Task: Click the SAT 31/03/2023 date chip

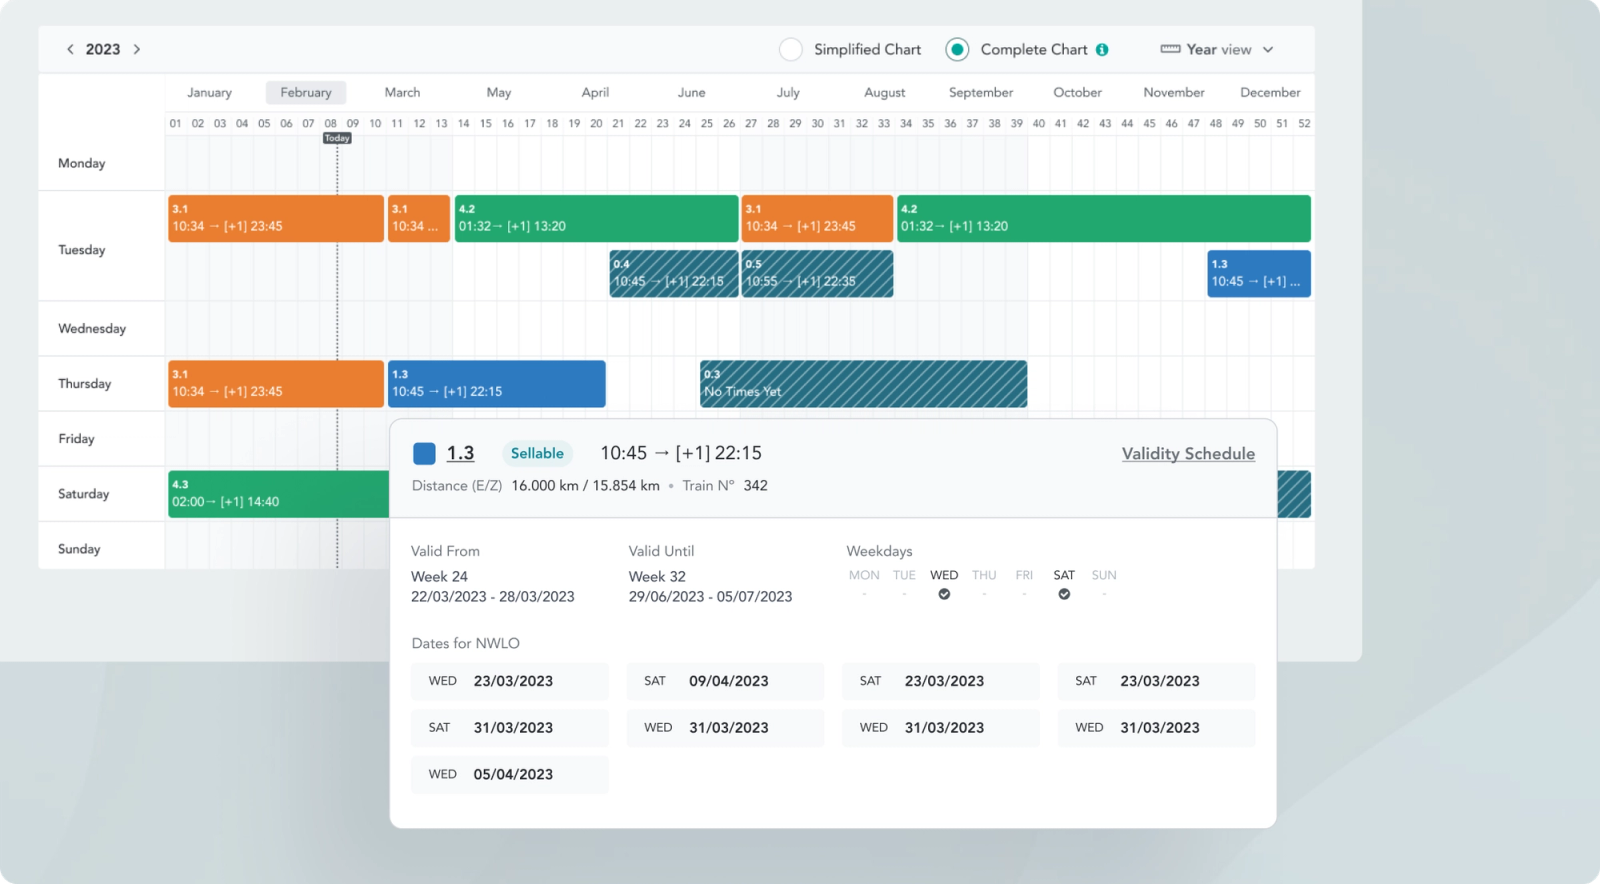Action: 510,728
